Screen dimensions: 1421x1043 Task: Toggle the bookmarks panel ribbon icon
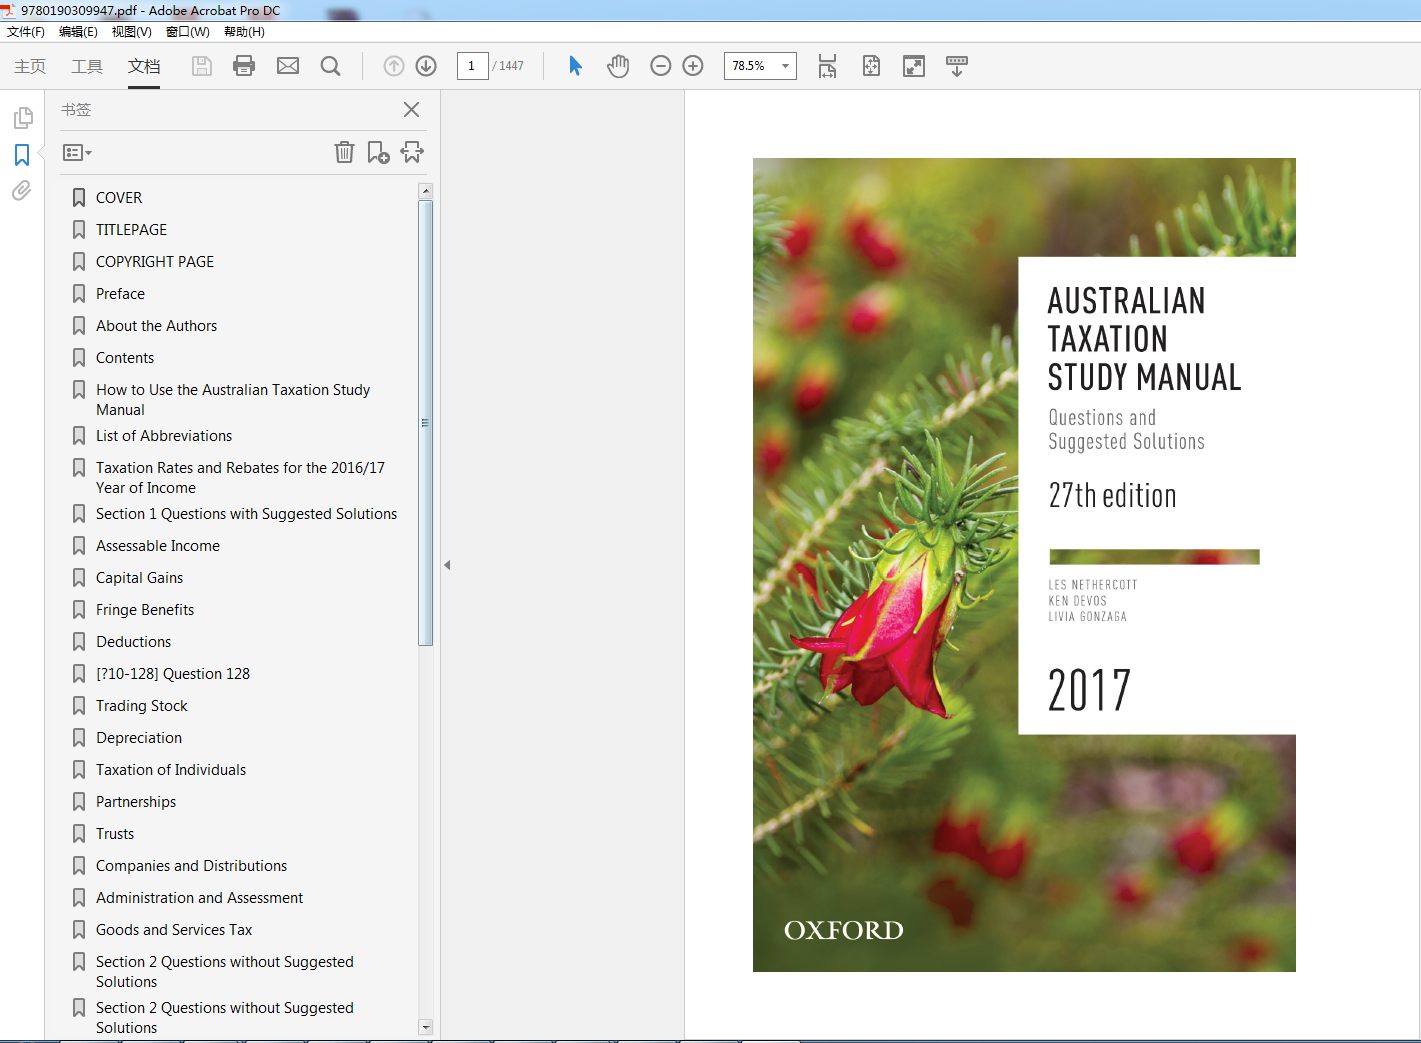[x=22, y=155]
